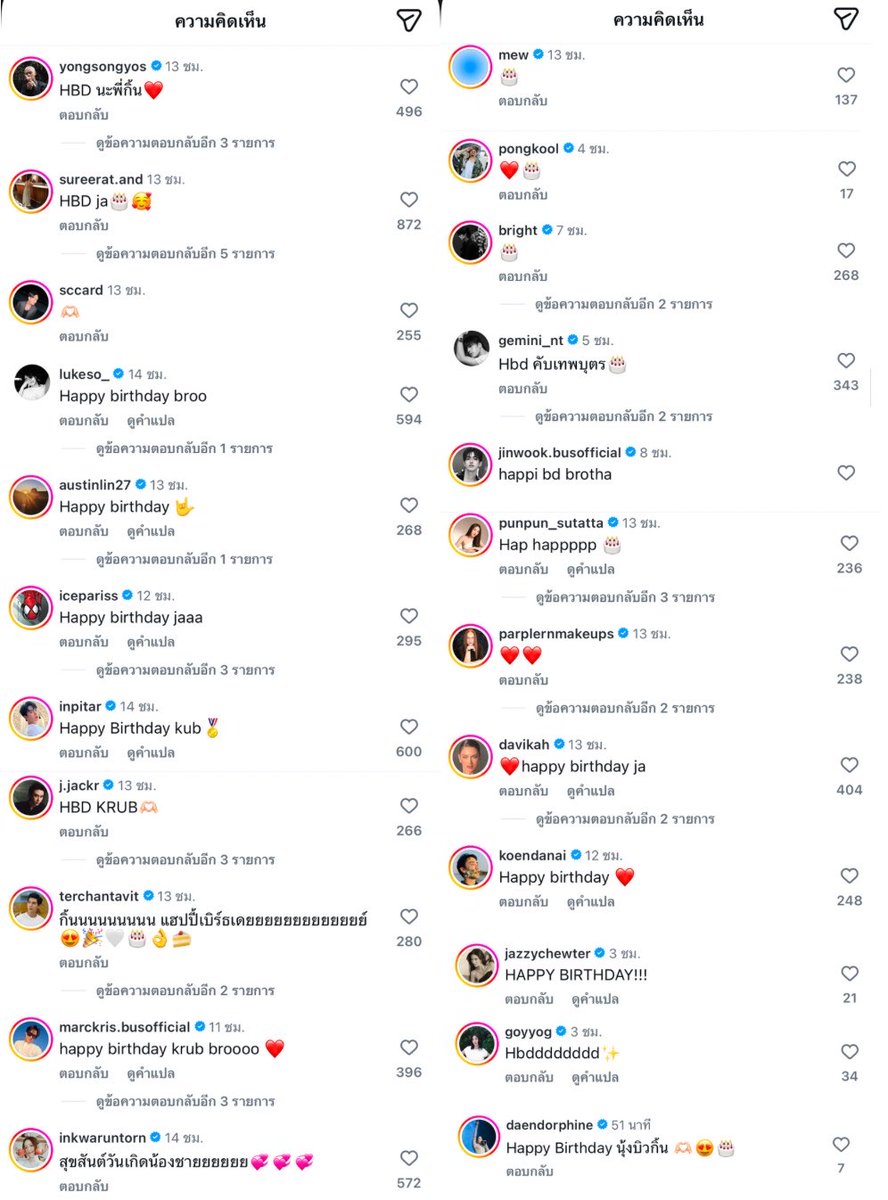The width and height of the screenshot is (888, 1200).
Task: Open bright's profile picture
Action: point(470,241)
